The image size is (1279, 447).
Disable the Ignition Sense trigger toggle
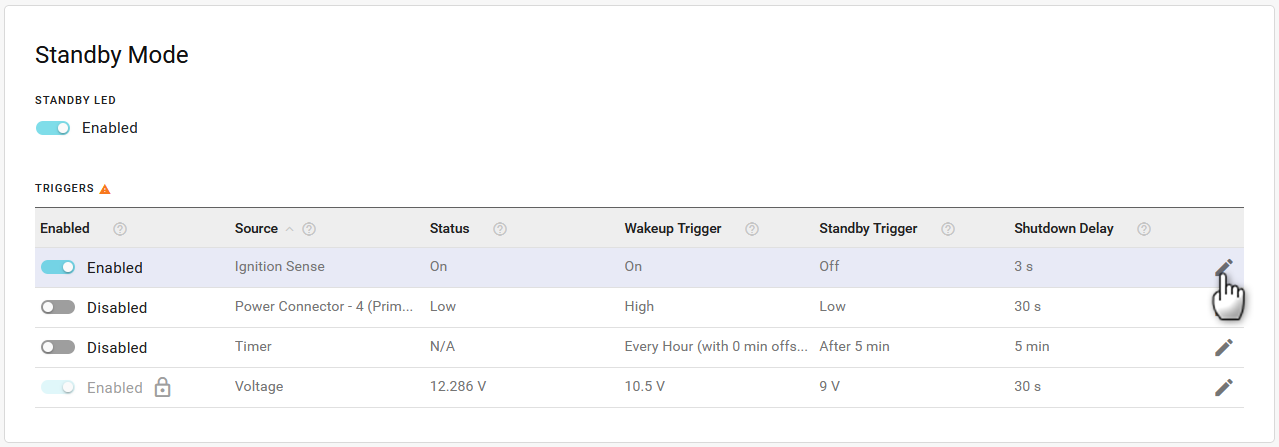pos(58,267)
